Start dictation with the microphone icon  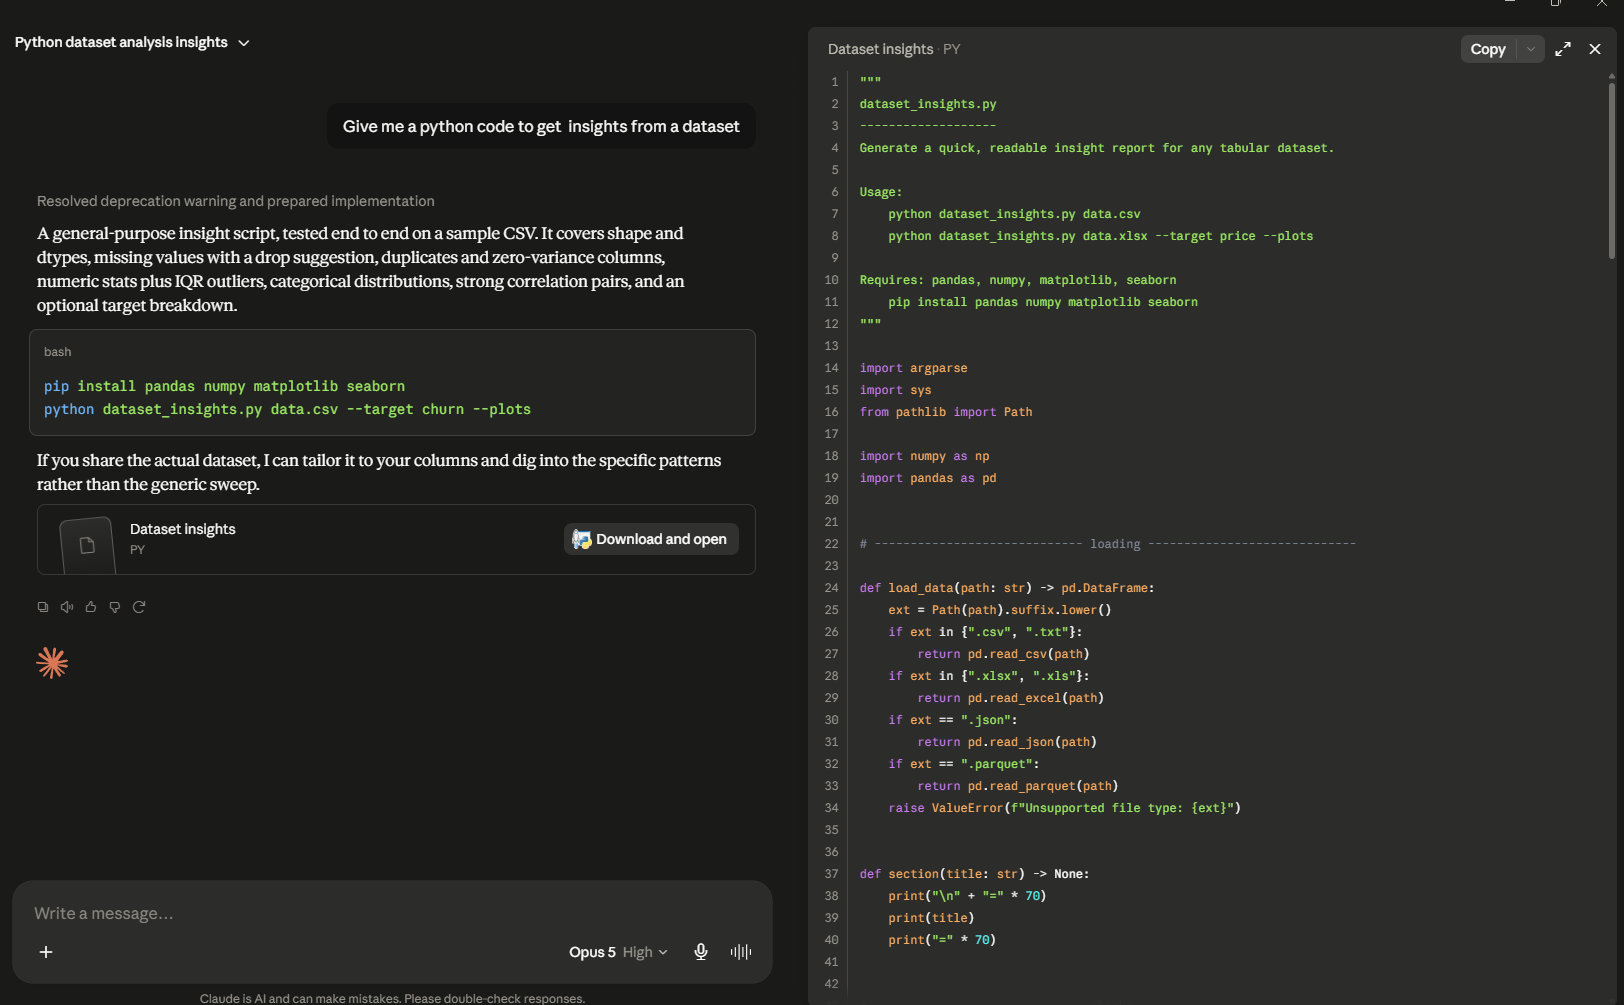(701, 952)
